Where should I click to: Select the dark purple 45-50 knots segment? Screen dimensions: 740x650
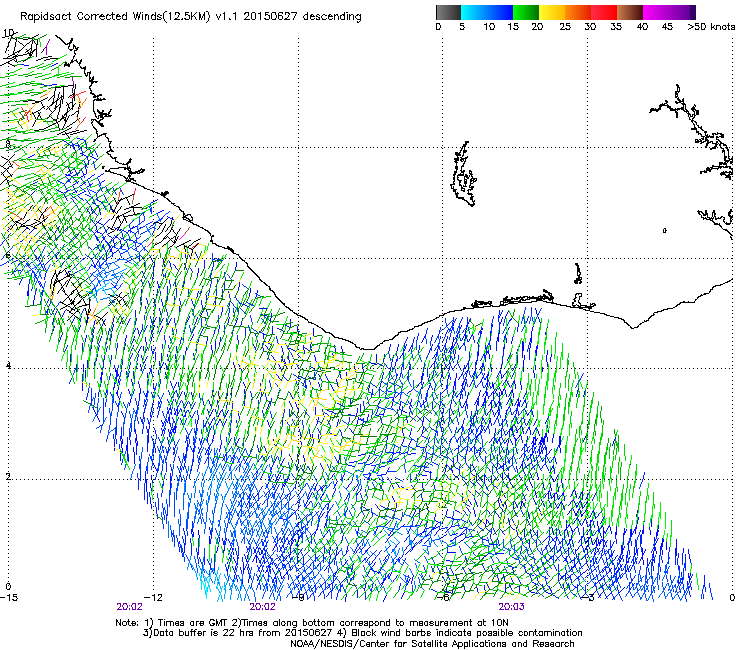tap(682, 12)
